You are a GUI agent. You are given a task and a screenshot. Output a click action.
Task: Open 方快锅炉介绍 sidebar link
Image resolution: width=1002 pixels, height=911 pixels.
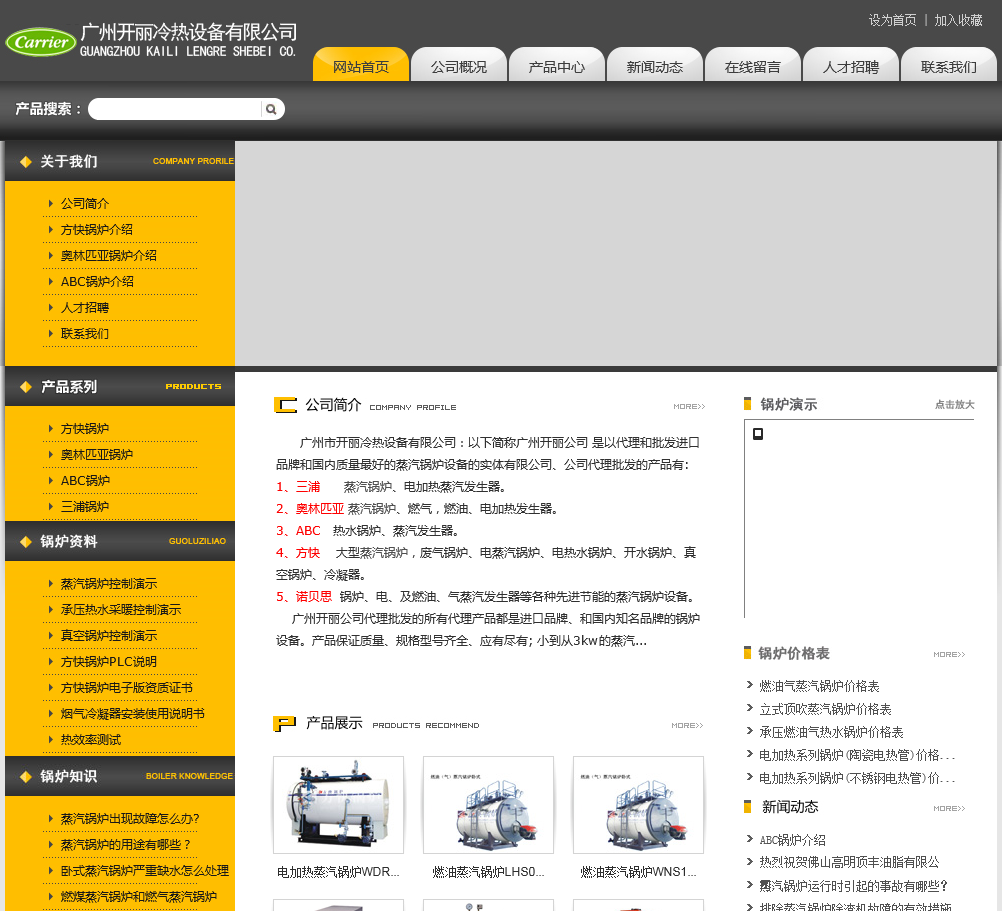[96, 230]
